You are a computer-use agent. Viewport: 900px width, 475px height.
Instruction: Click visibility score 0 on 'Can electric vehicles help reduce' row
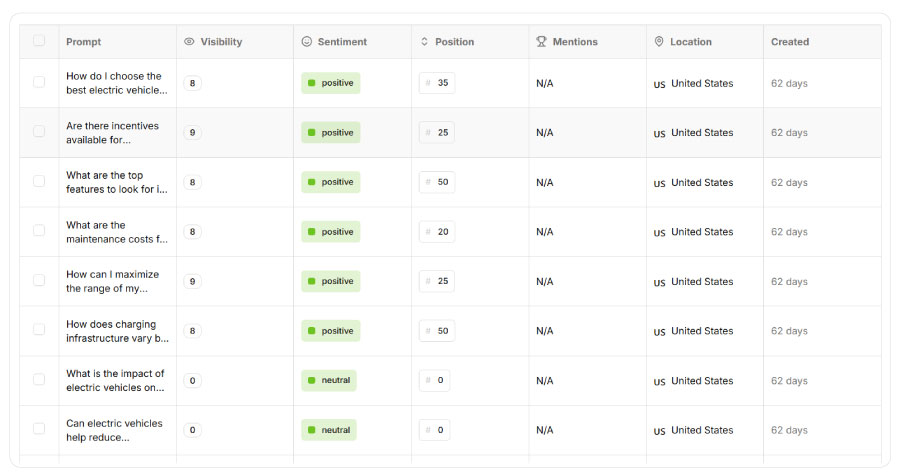click(x=193, y=430)
